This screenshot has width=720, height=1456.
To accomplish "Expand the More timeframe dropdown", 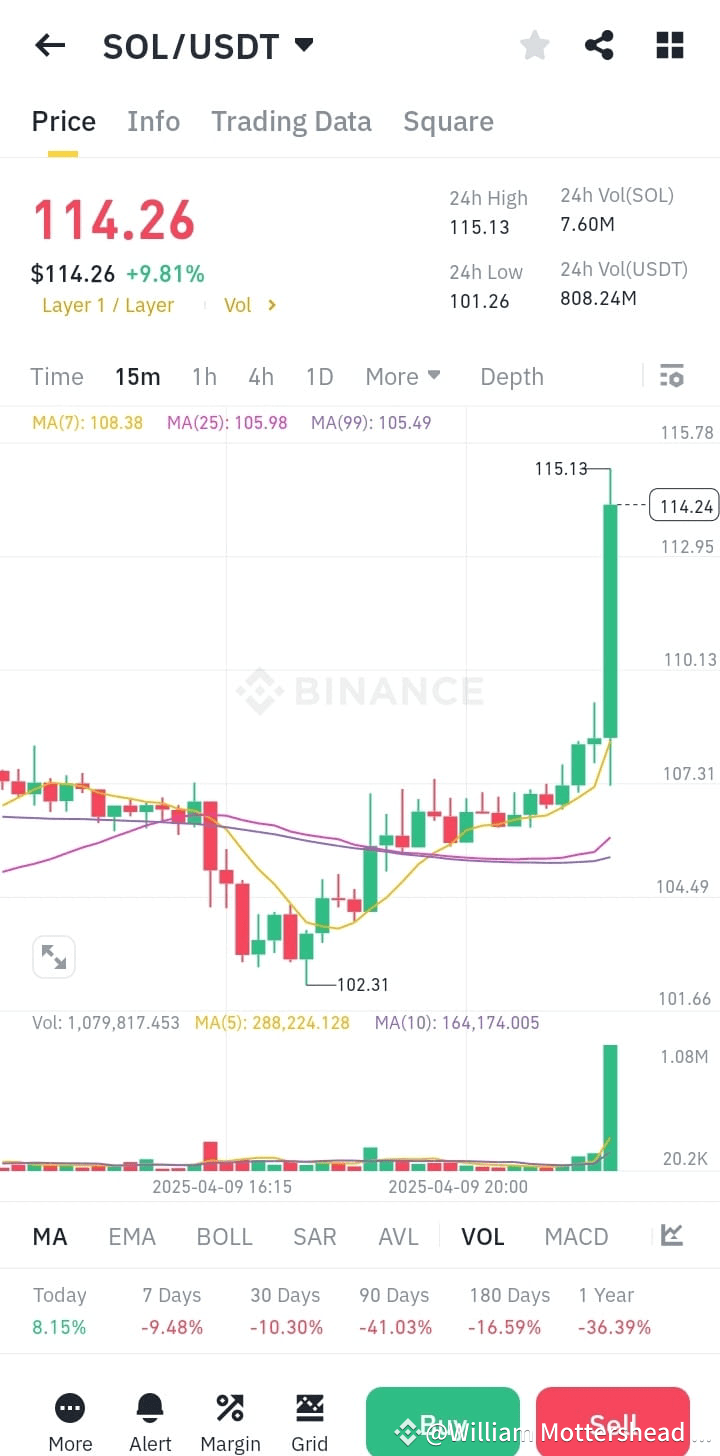I will coord(402,376).
